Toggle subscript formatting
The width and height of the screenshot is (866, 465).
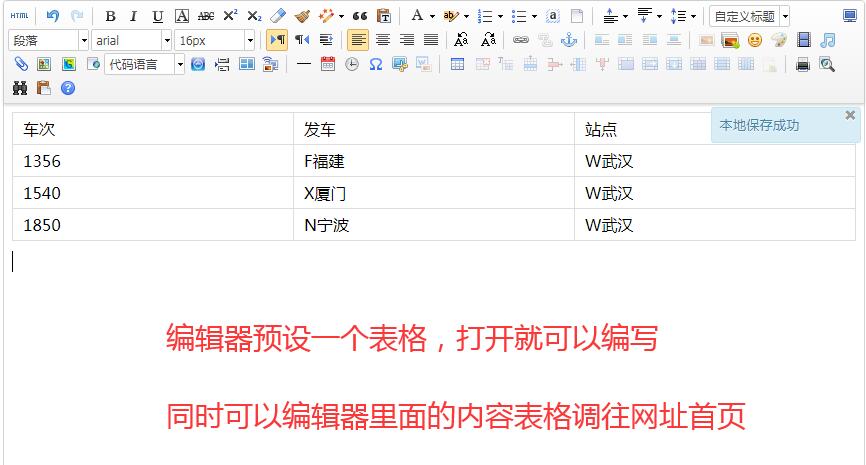tap(254, 17)
